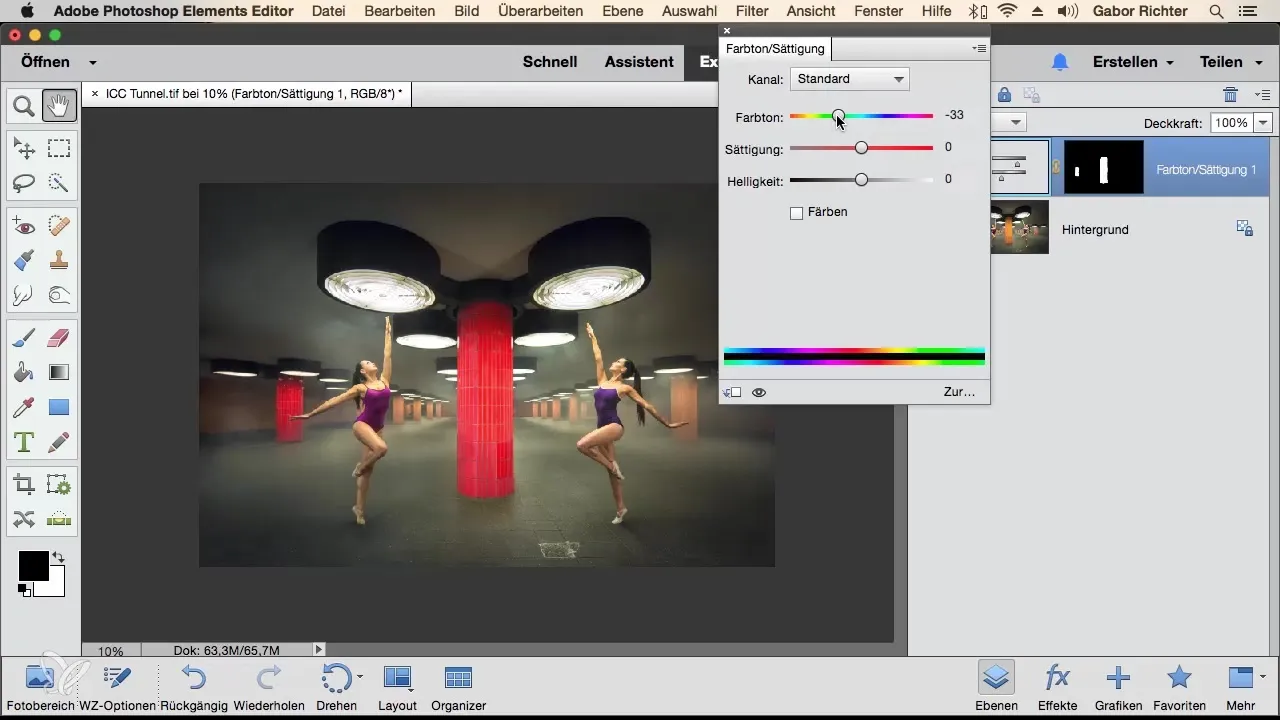Select the Brush tool
Screen dimensions: 1280x720
tap(24, 339)
